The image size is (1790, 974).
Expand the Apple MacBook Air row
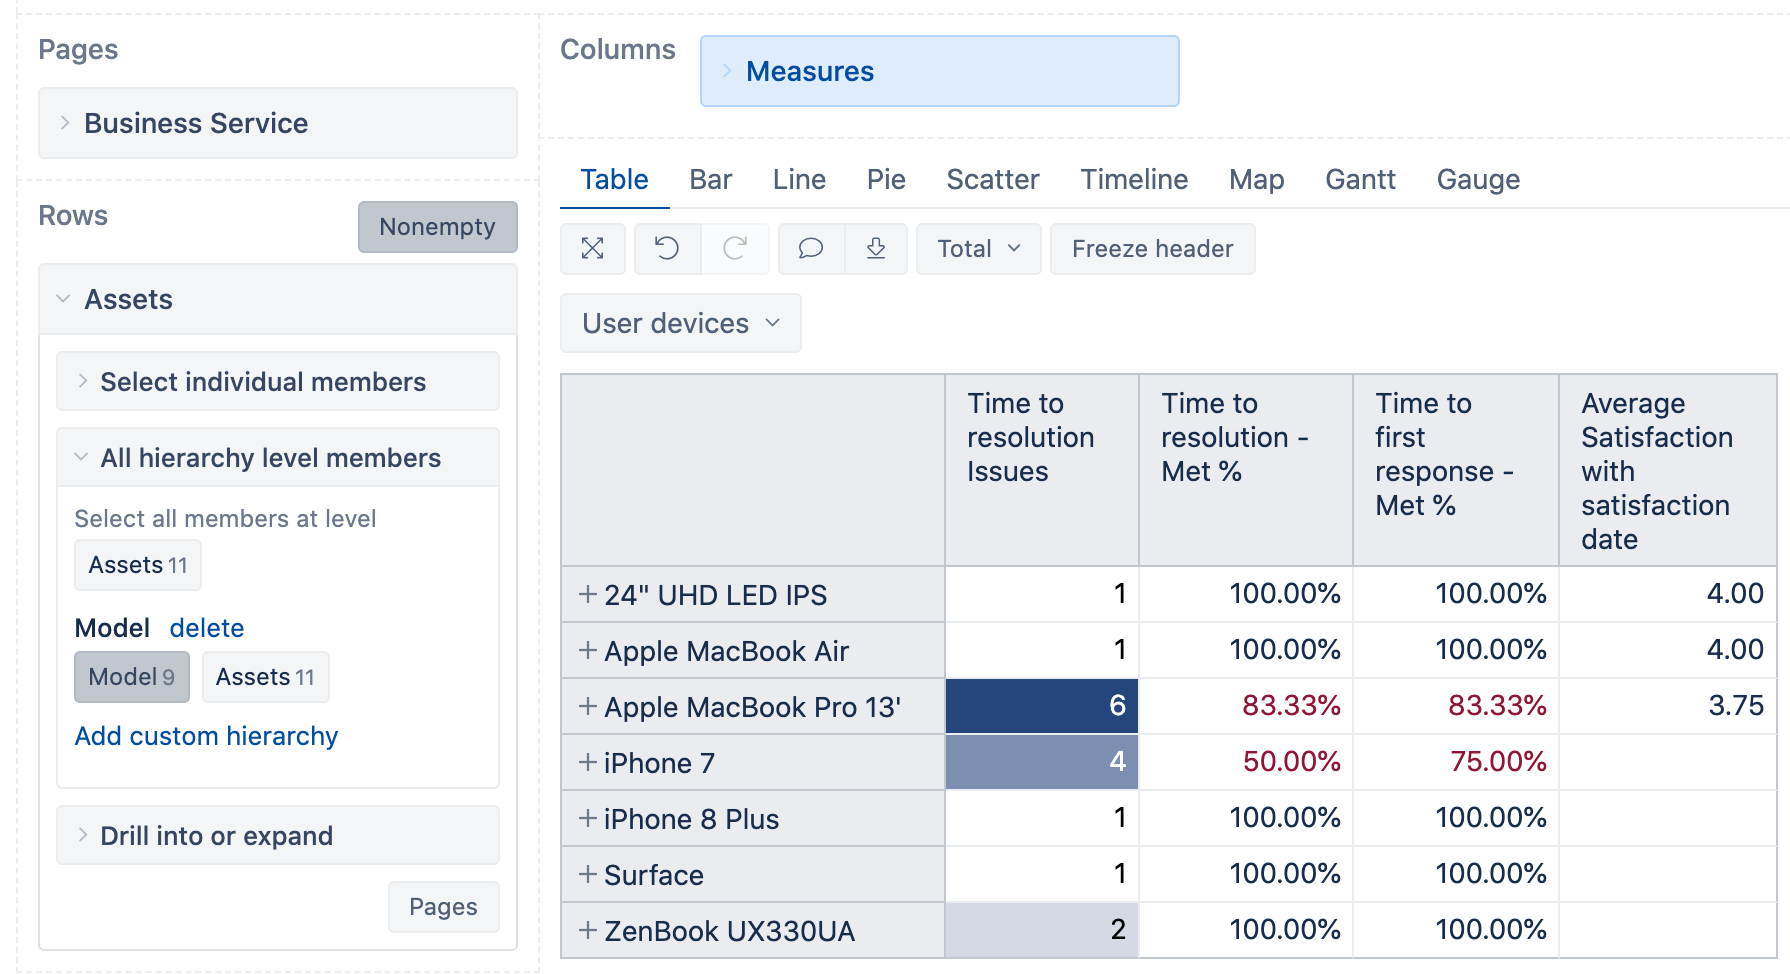588,650
